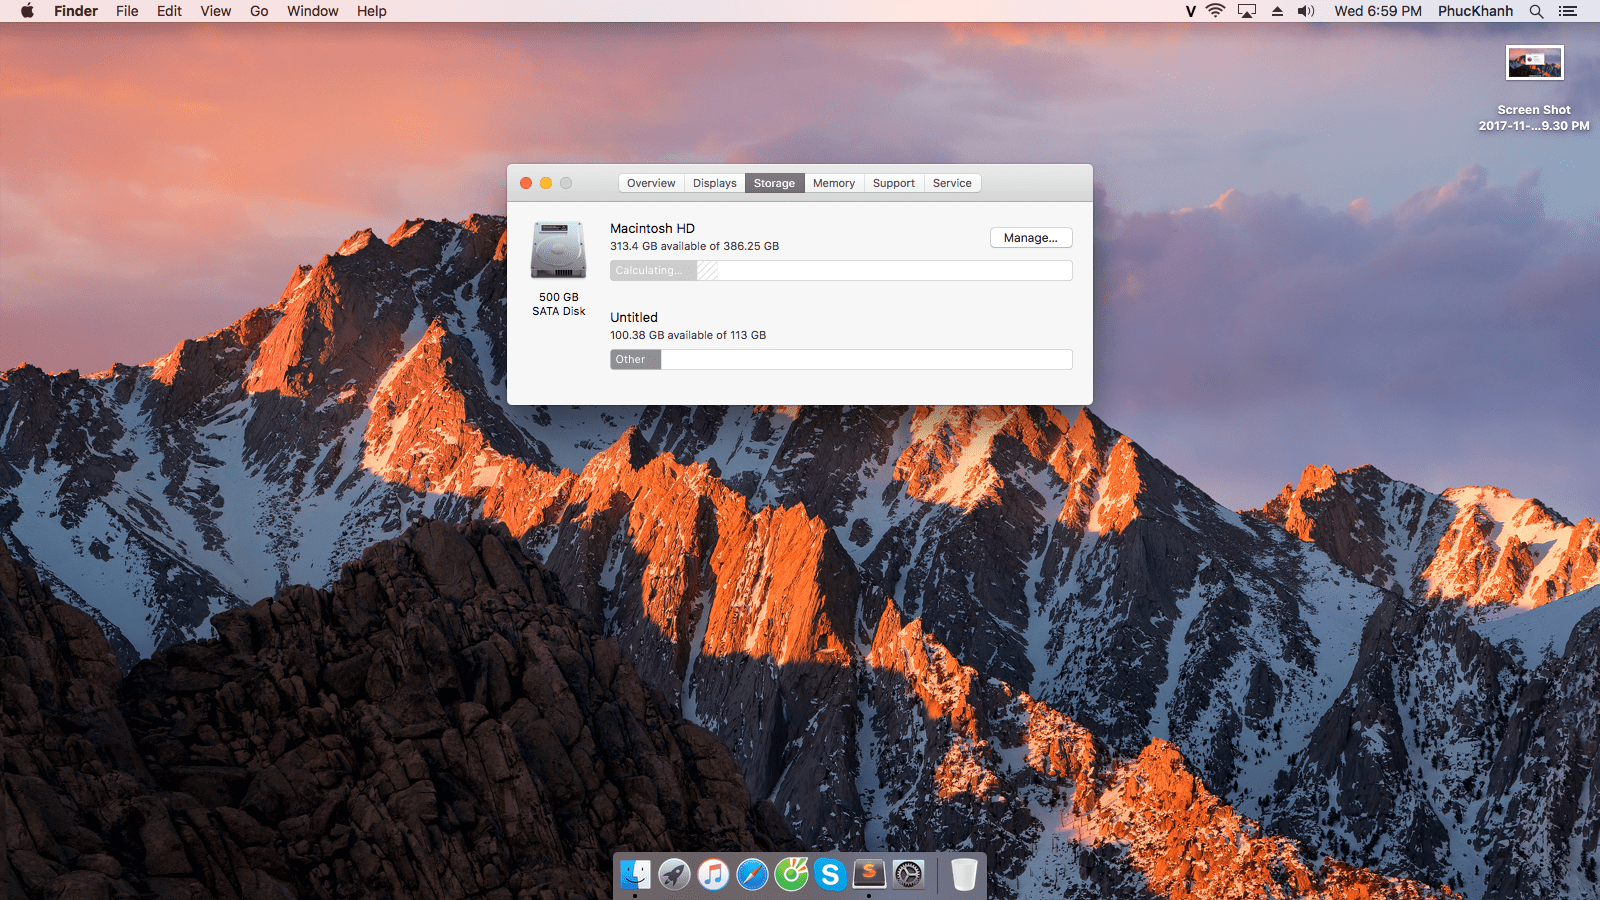Switch to the Overview tab

click(651, 183)
